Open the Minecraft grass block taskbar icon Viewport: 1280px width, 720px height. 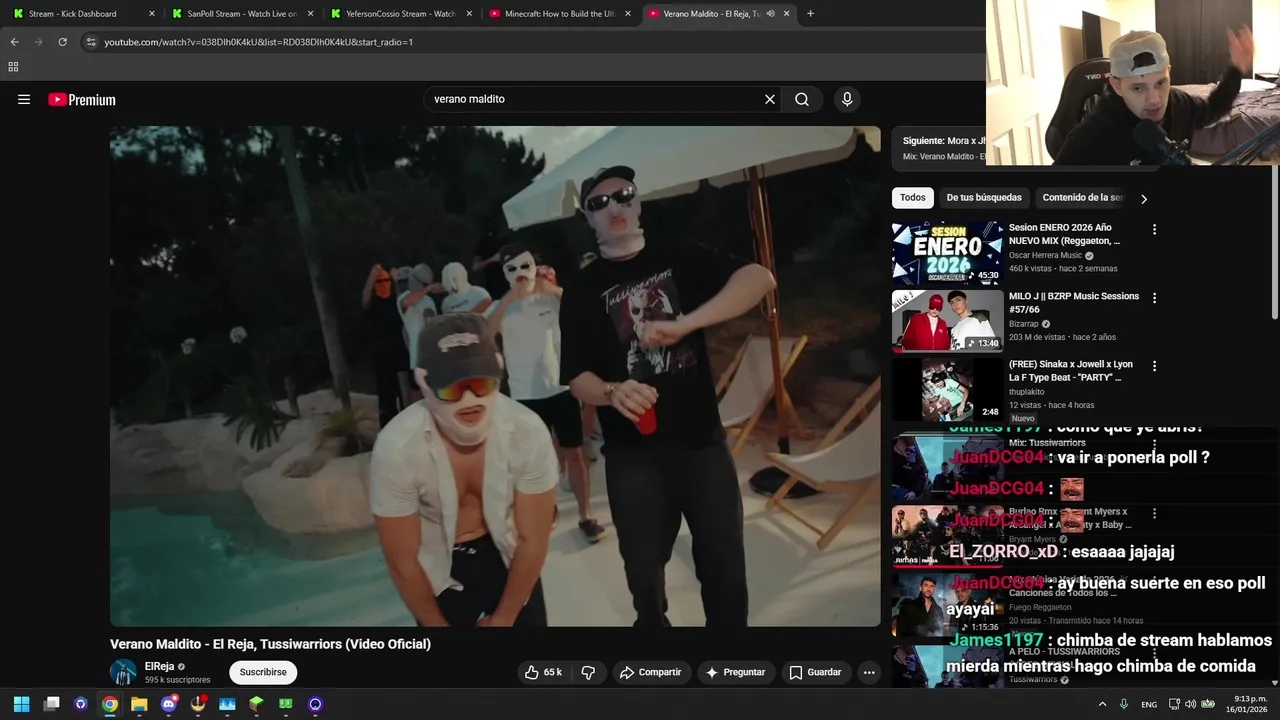point(256,704)
